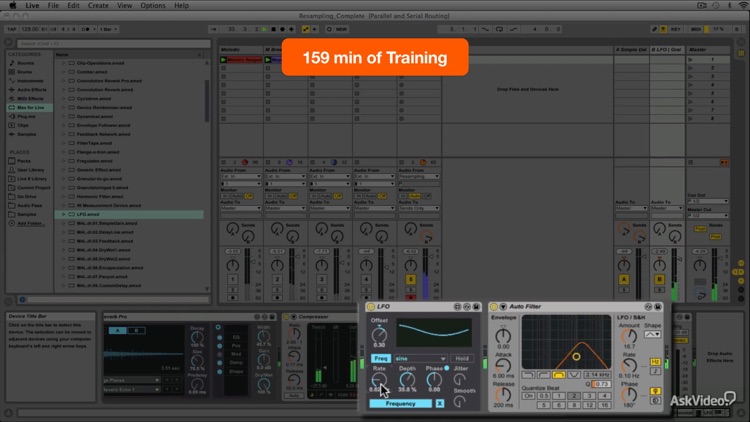Screen dimensions: 750x422
Task: Click the Auto Filter frequency dot
Action: coord(576,356)
